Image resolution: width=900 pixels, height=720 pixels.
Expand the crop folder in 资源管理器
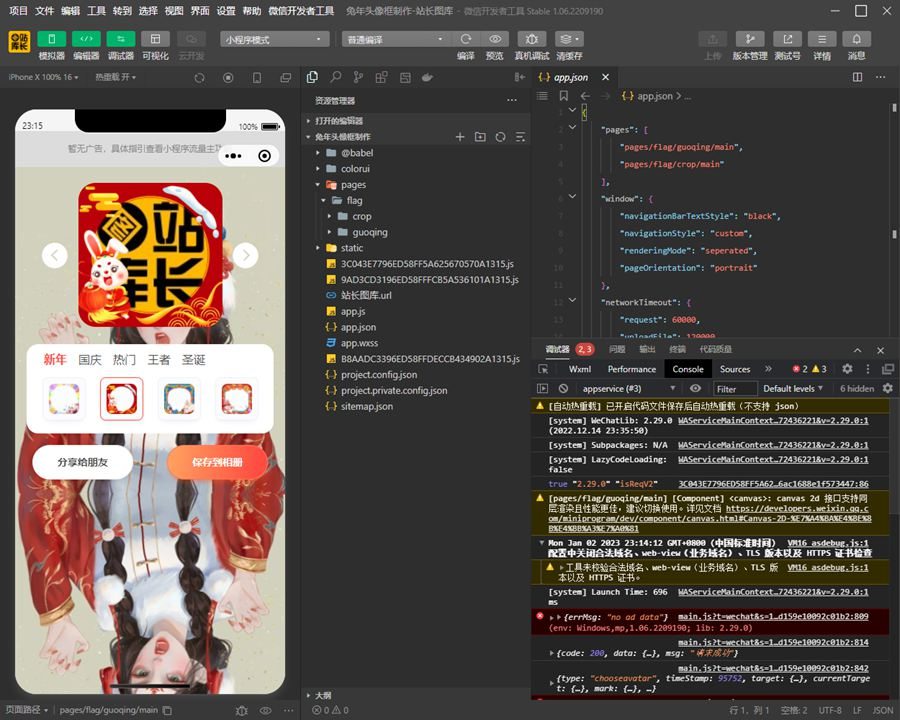pyautogui.click(x=360, y=216)
